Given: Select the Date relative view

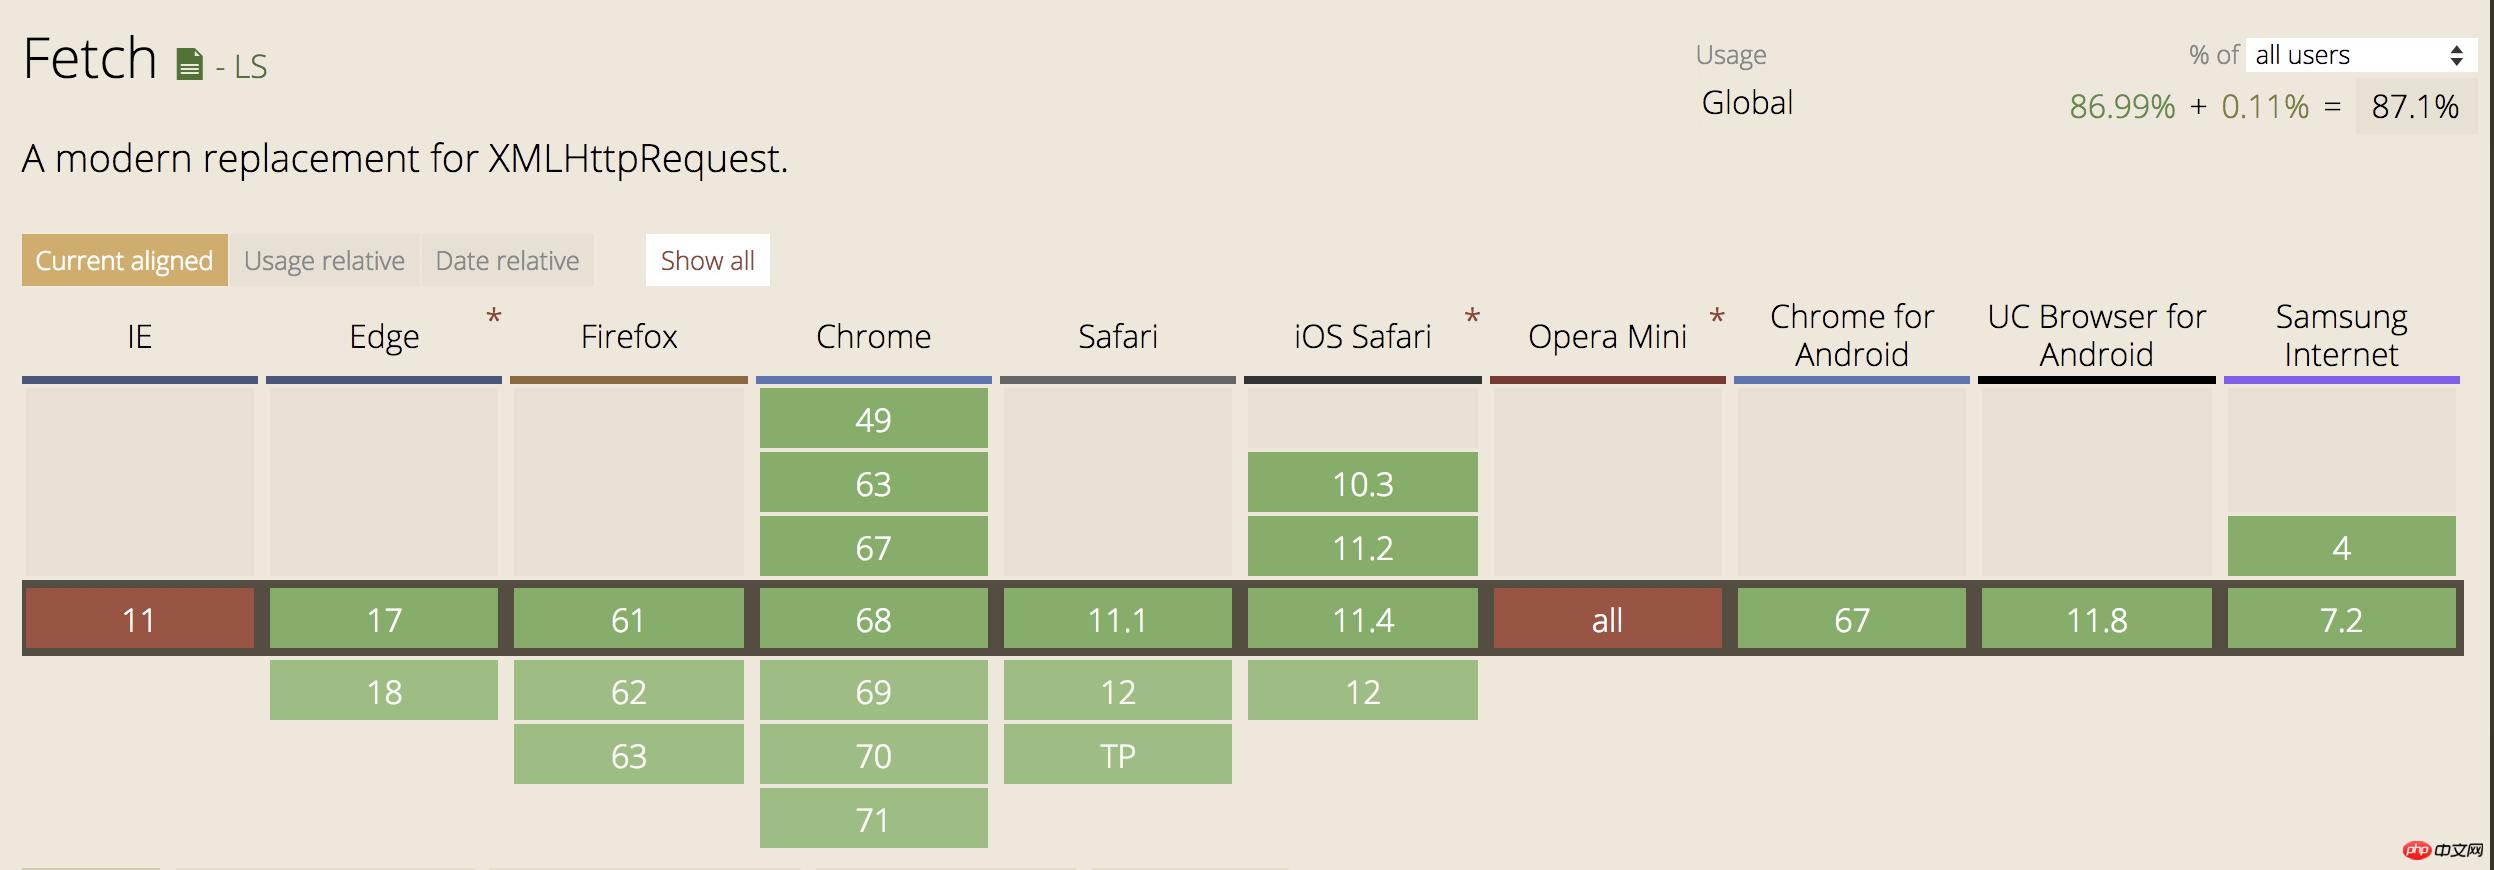Looking at the screenshot, I should (507, 261).
